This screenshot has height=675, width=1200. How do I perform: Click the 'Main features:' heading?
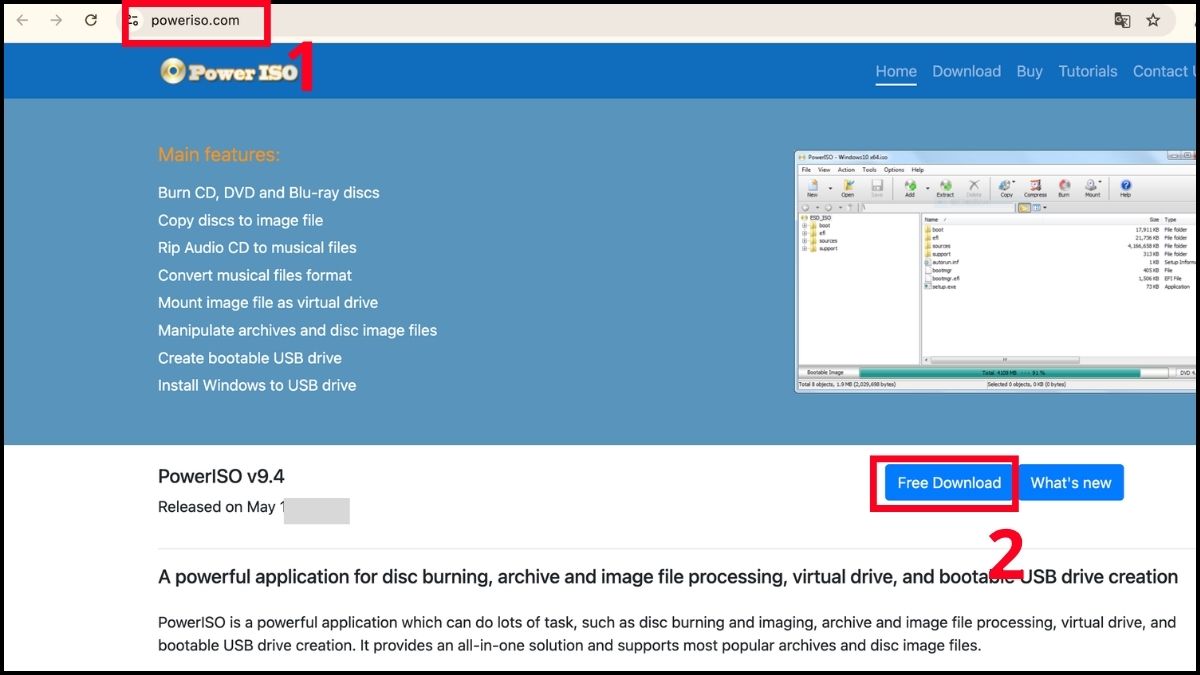coord(219,155)
